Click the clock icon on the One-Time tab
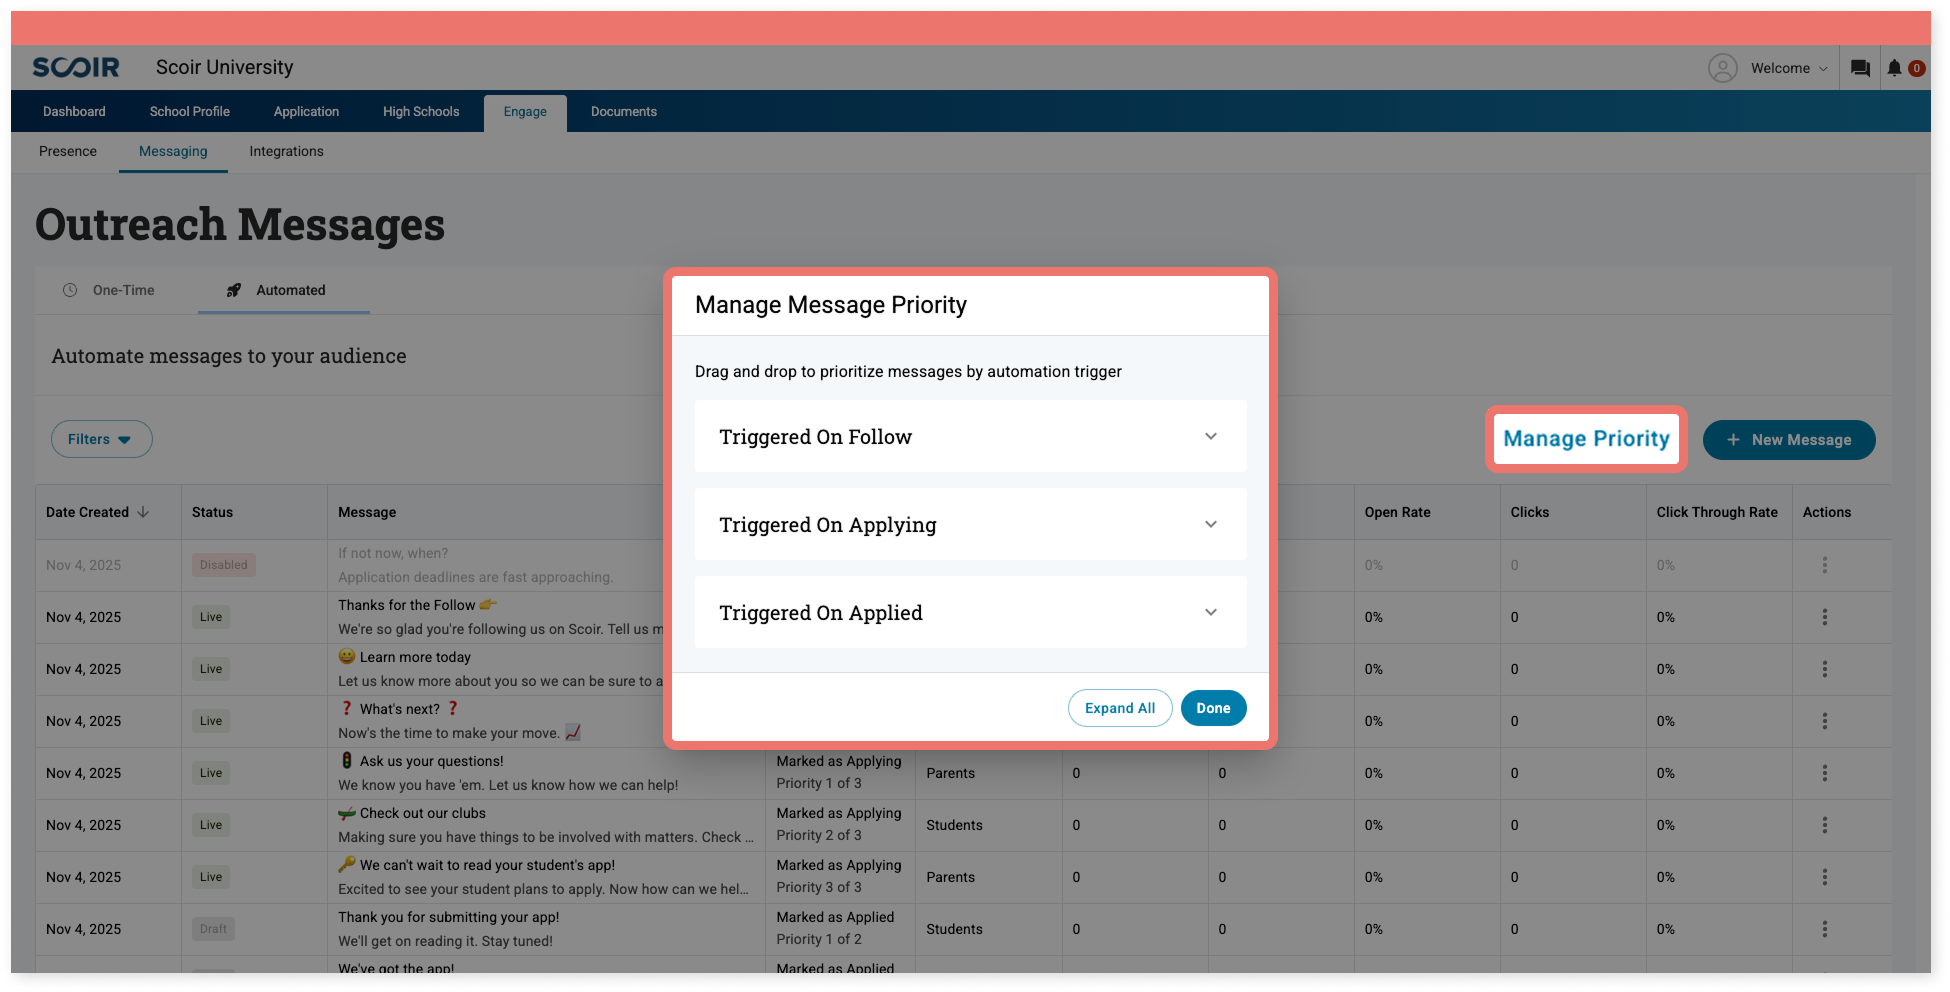Screen dimensions: 1950x992 pos(70,290)
